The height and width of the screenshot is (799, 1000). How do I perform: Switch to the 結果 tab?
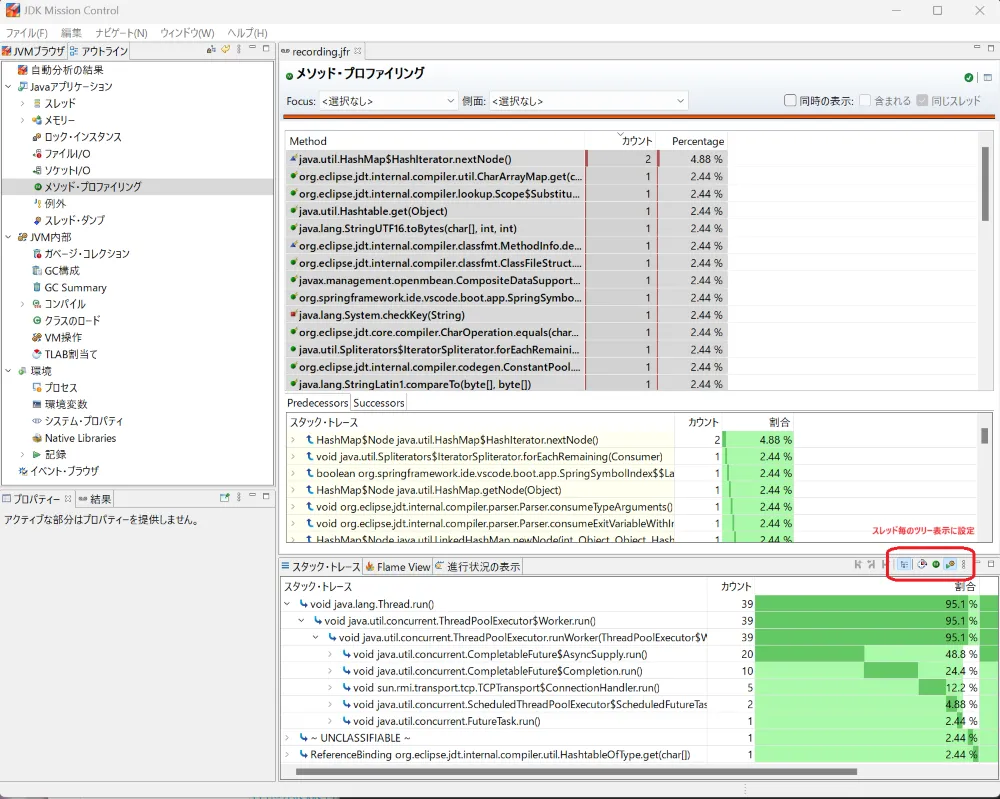pyautogui.click(x=95, y=499)
